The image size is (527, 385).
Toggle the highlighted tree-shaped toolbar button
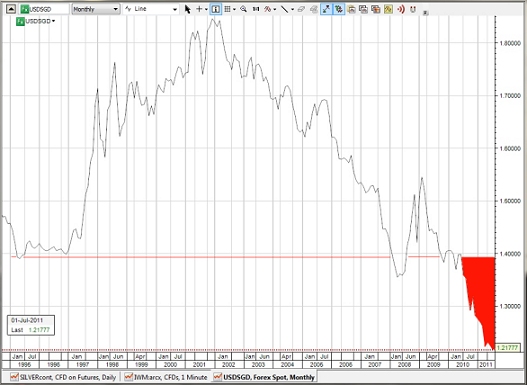click(338, 9)
